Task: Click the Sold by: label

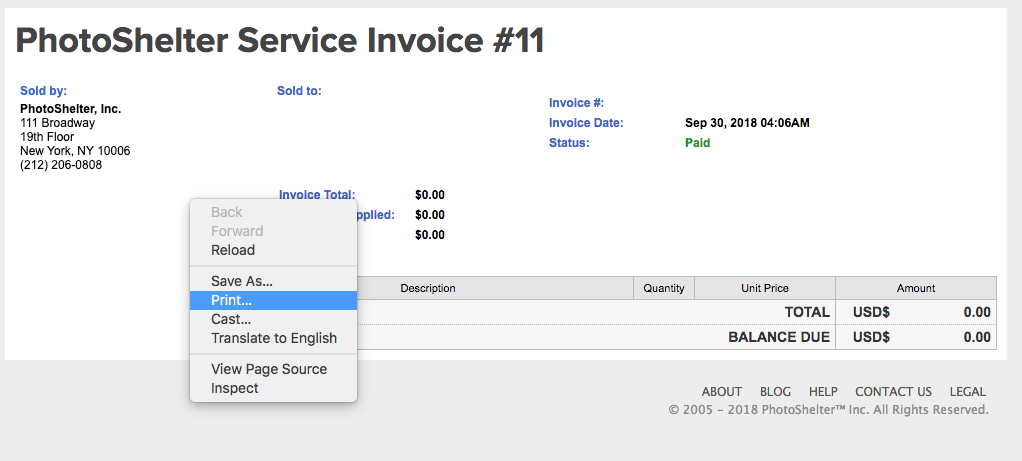Action: point(44,91)
